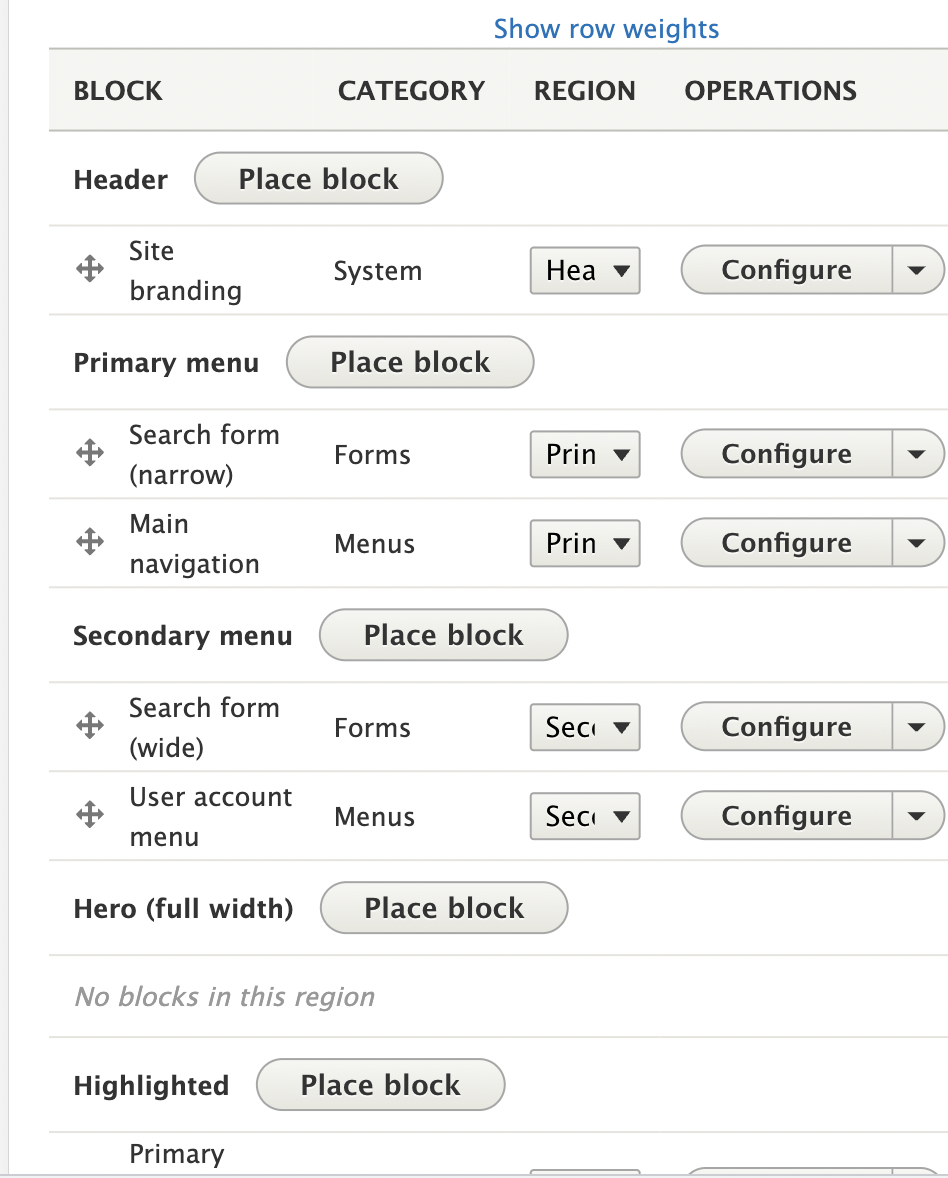This screenshot has width=948, height=1178.
Task: Place a block in the Highlighted region
Action: coord(380,1085)
